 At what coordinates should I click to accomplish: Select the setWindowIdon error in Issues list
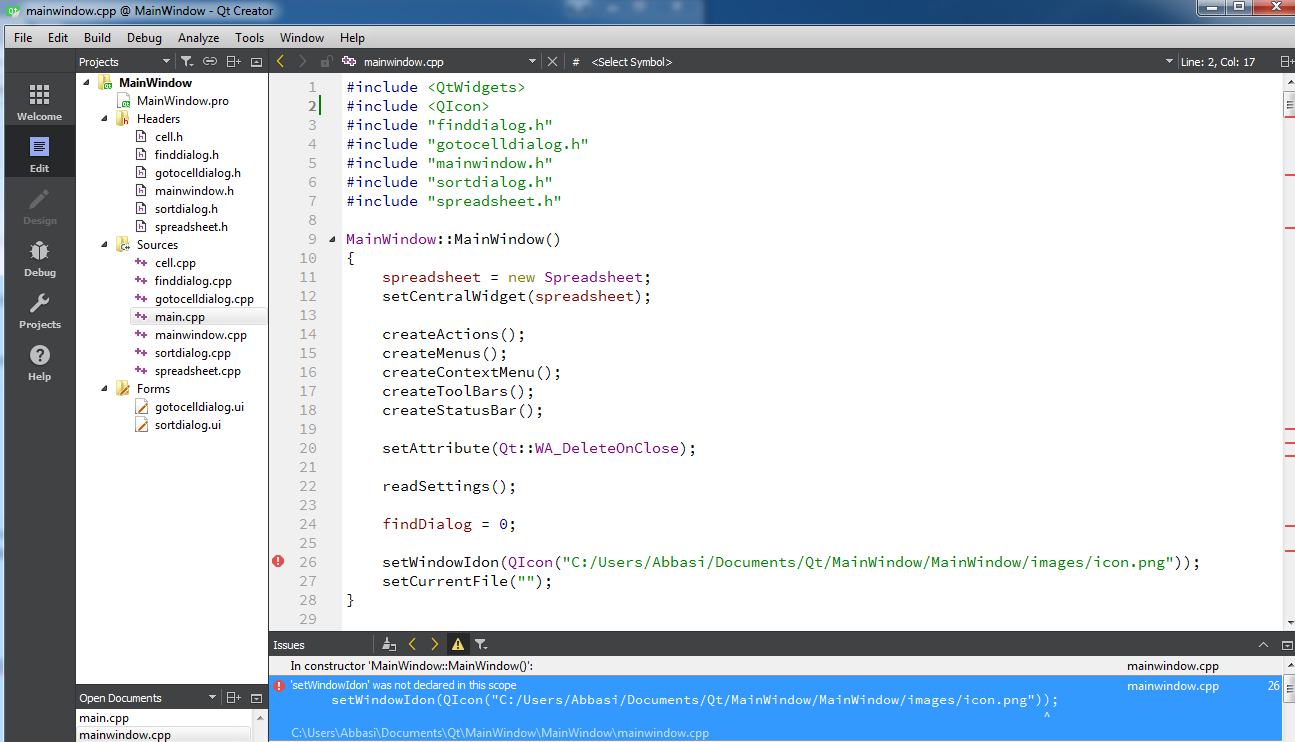coord(781,709)
